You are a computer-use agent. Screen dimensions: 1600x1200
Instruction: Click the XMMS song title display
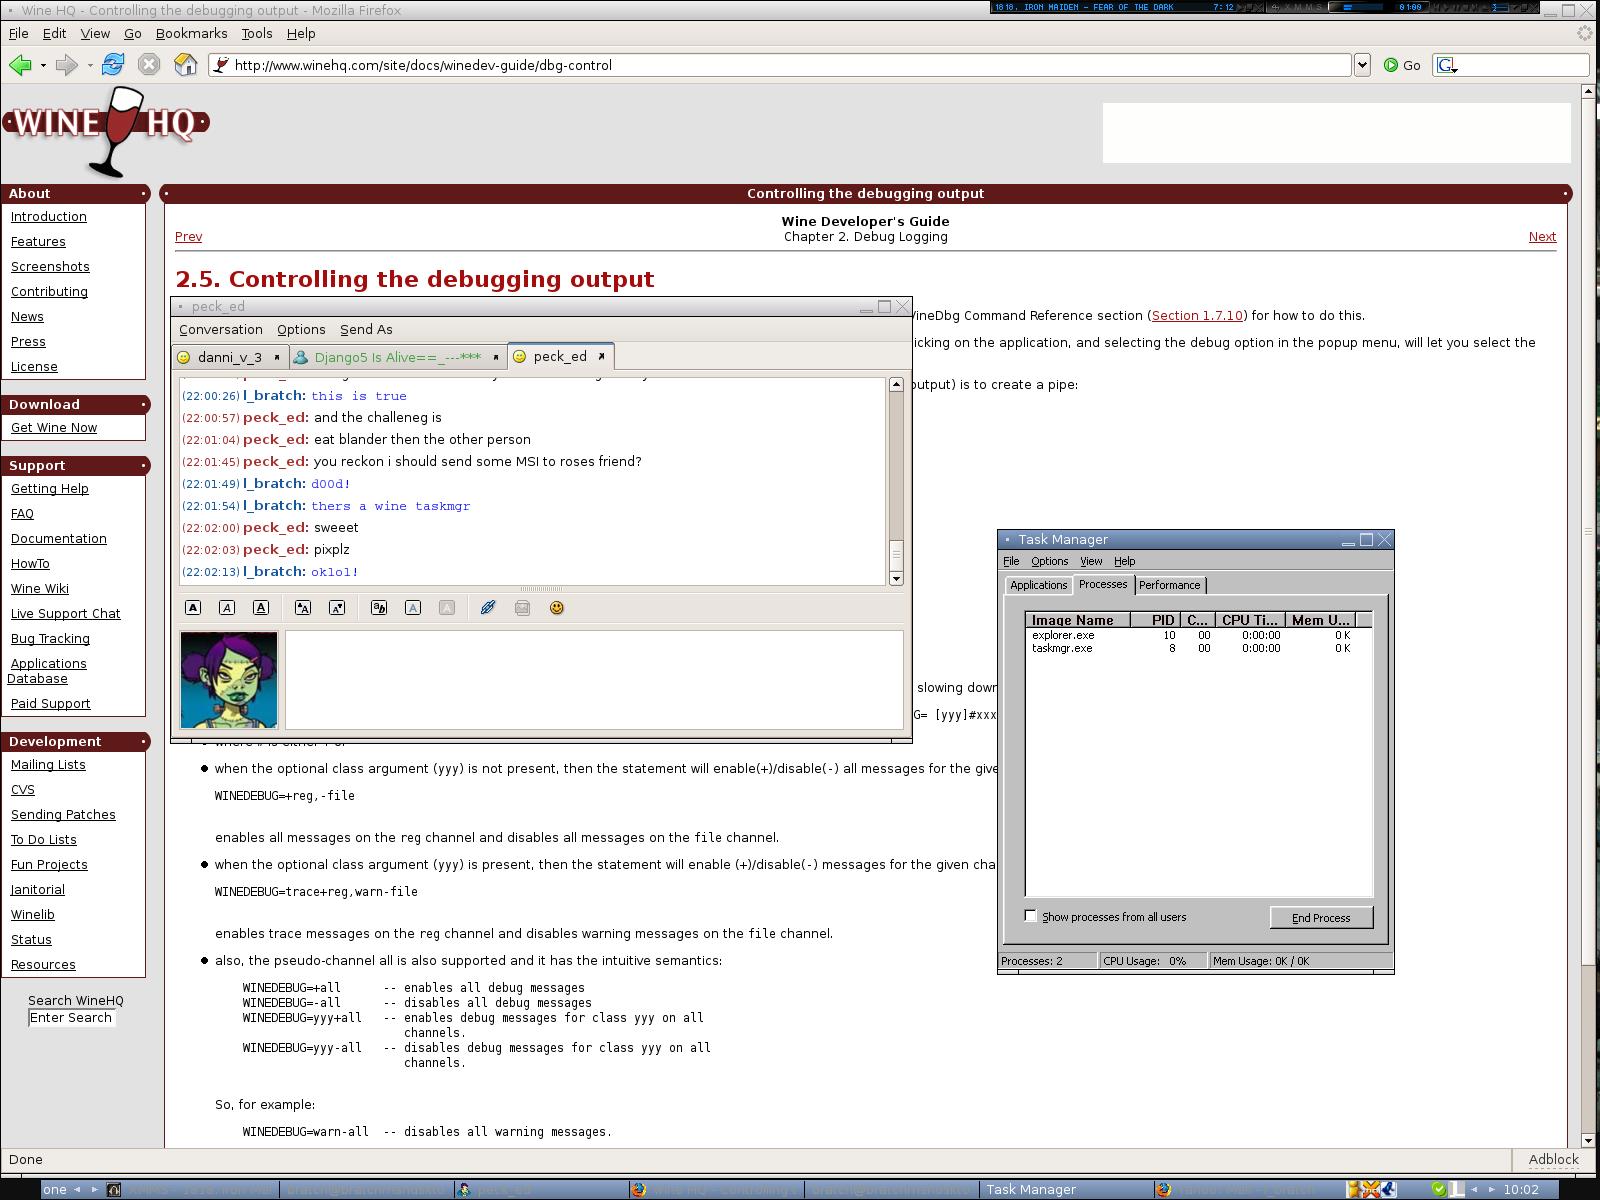coord(1100,7)
